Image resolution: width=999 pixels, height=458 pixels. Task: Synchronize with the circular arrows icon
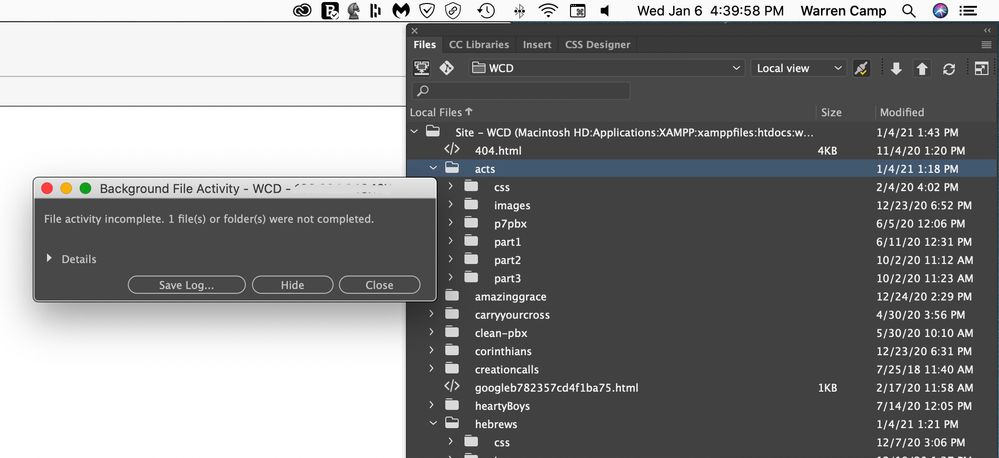point(949,69)
